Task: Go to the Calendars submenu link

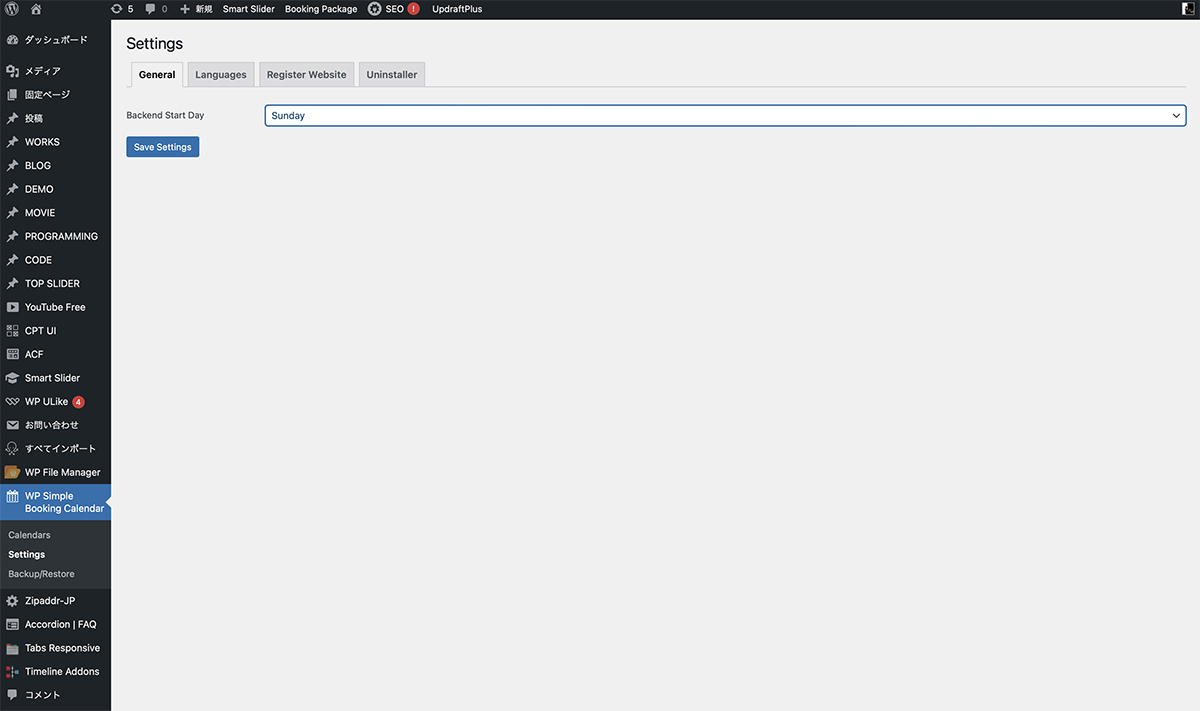Action: [29, 535]
